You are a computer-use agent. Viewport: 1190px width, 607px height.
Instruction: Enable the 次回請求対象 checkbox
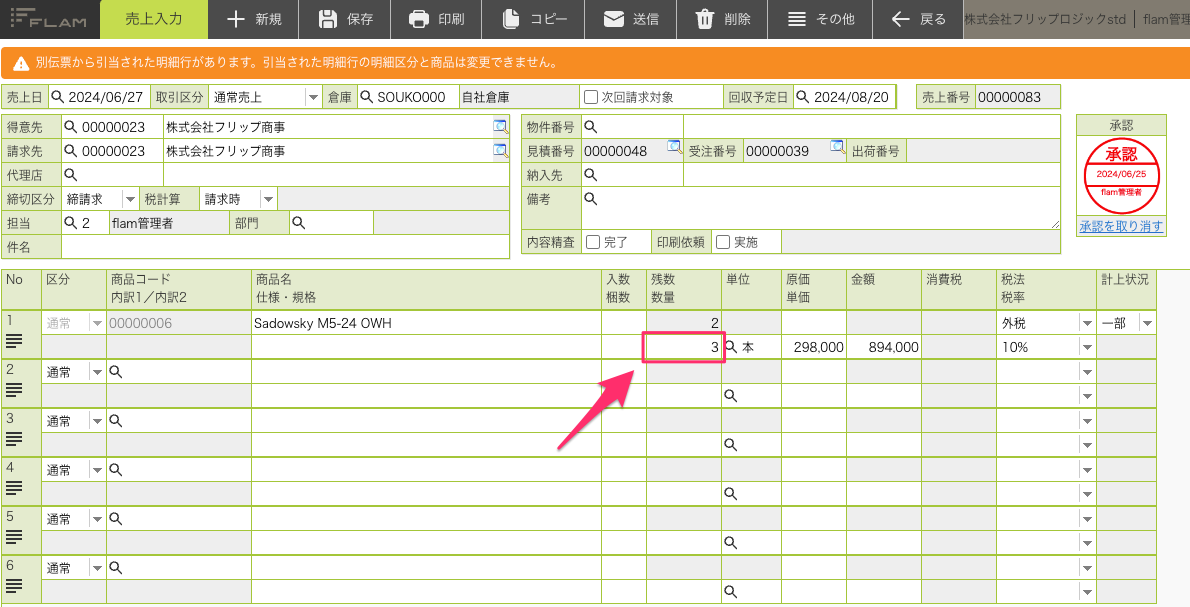(591, 97)
